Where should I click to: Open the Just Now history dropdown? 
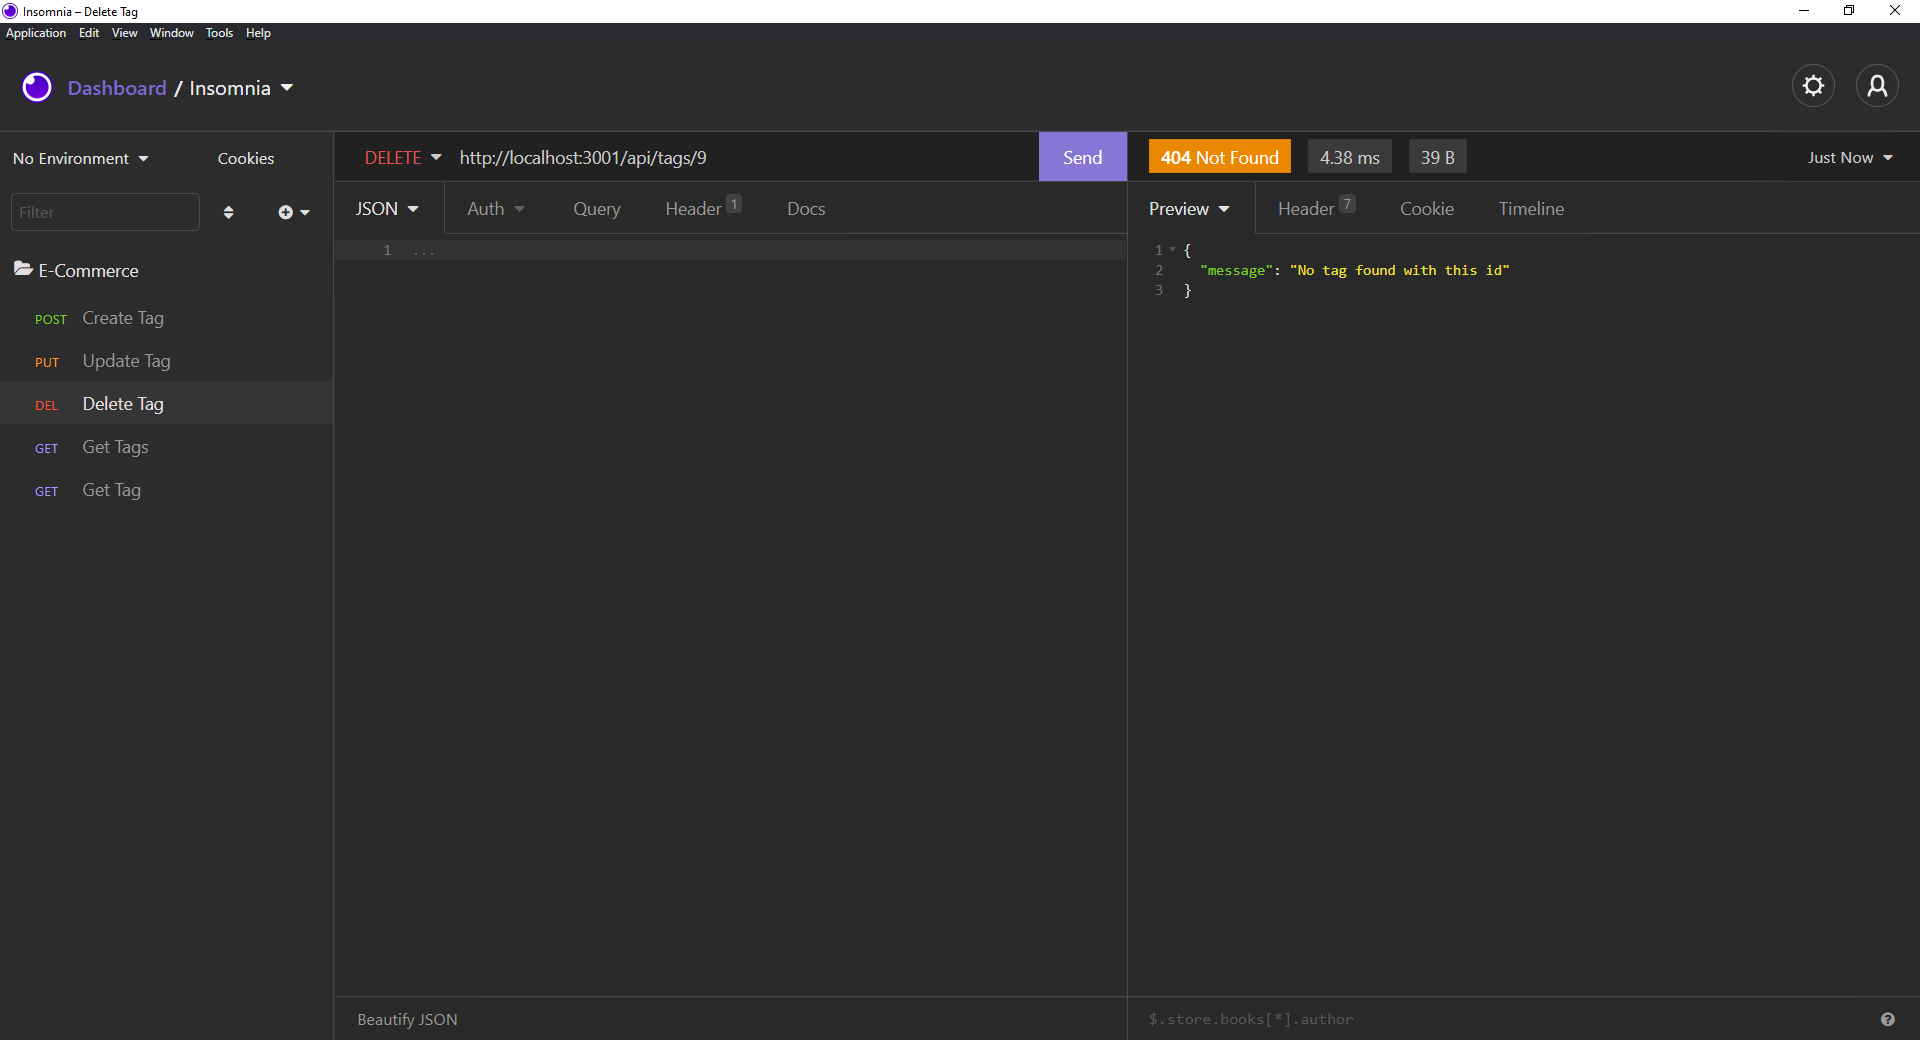coord(1850,157)
